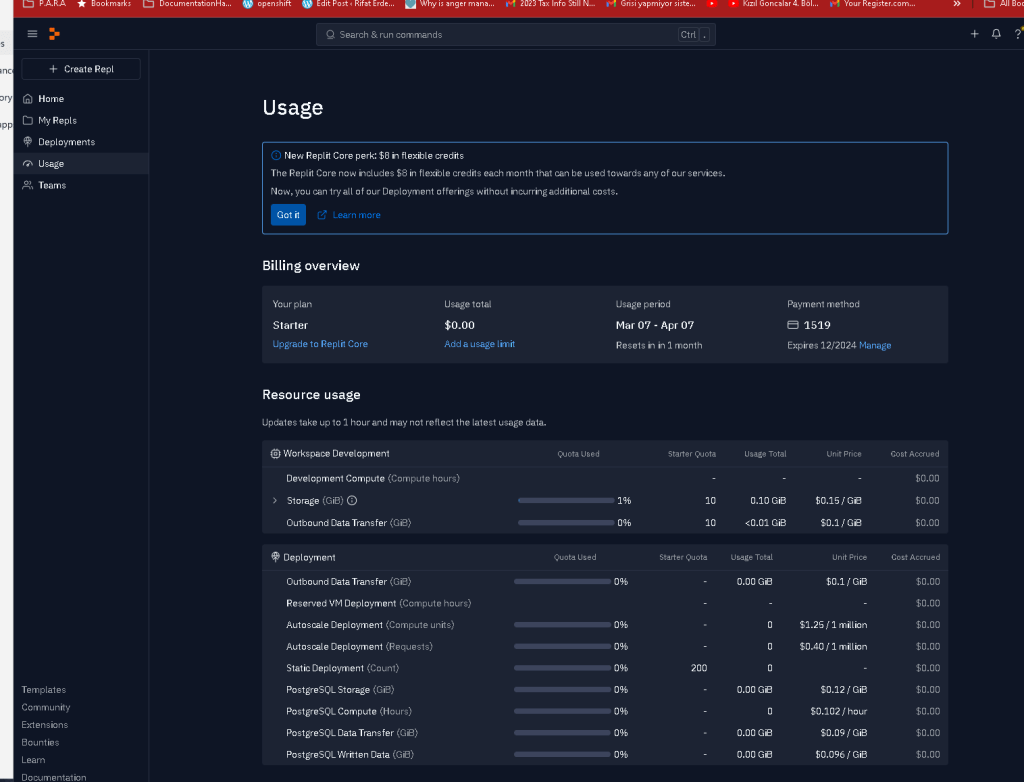
Task: Click the Teams people icon
Action: (27, 185)
